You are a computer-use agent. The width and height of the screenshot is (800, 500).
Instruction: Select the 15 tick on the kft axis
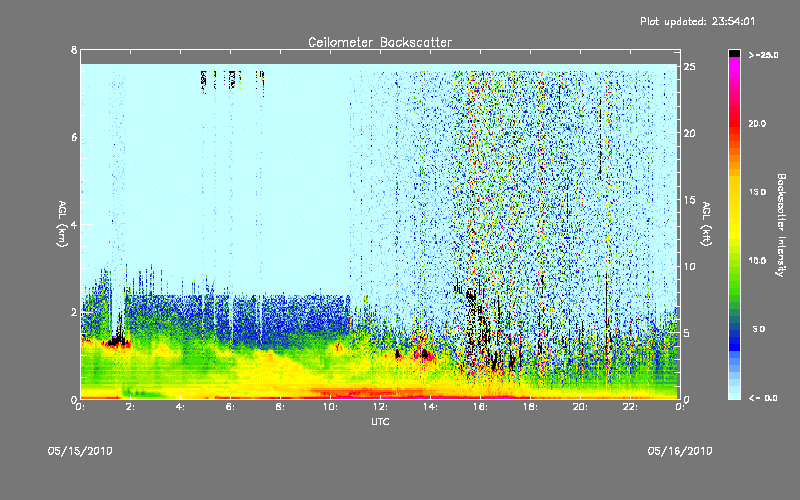click(689, 200)
